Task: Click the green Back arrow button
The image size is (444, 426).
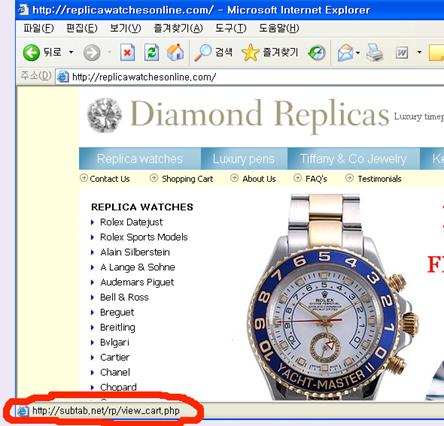Action: click(x=31, y=53)
